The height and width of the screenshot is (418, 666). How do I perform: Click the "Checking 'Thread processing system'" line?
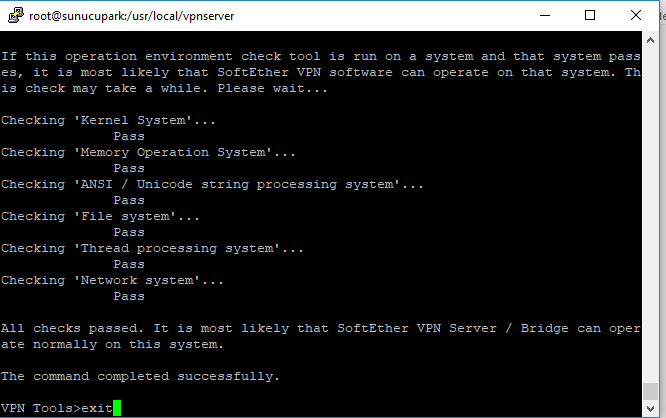coord(152,249)
